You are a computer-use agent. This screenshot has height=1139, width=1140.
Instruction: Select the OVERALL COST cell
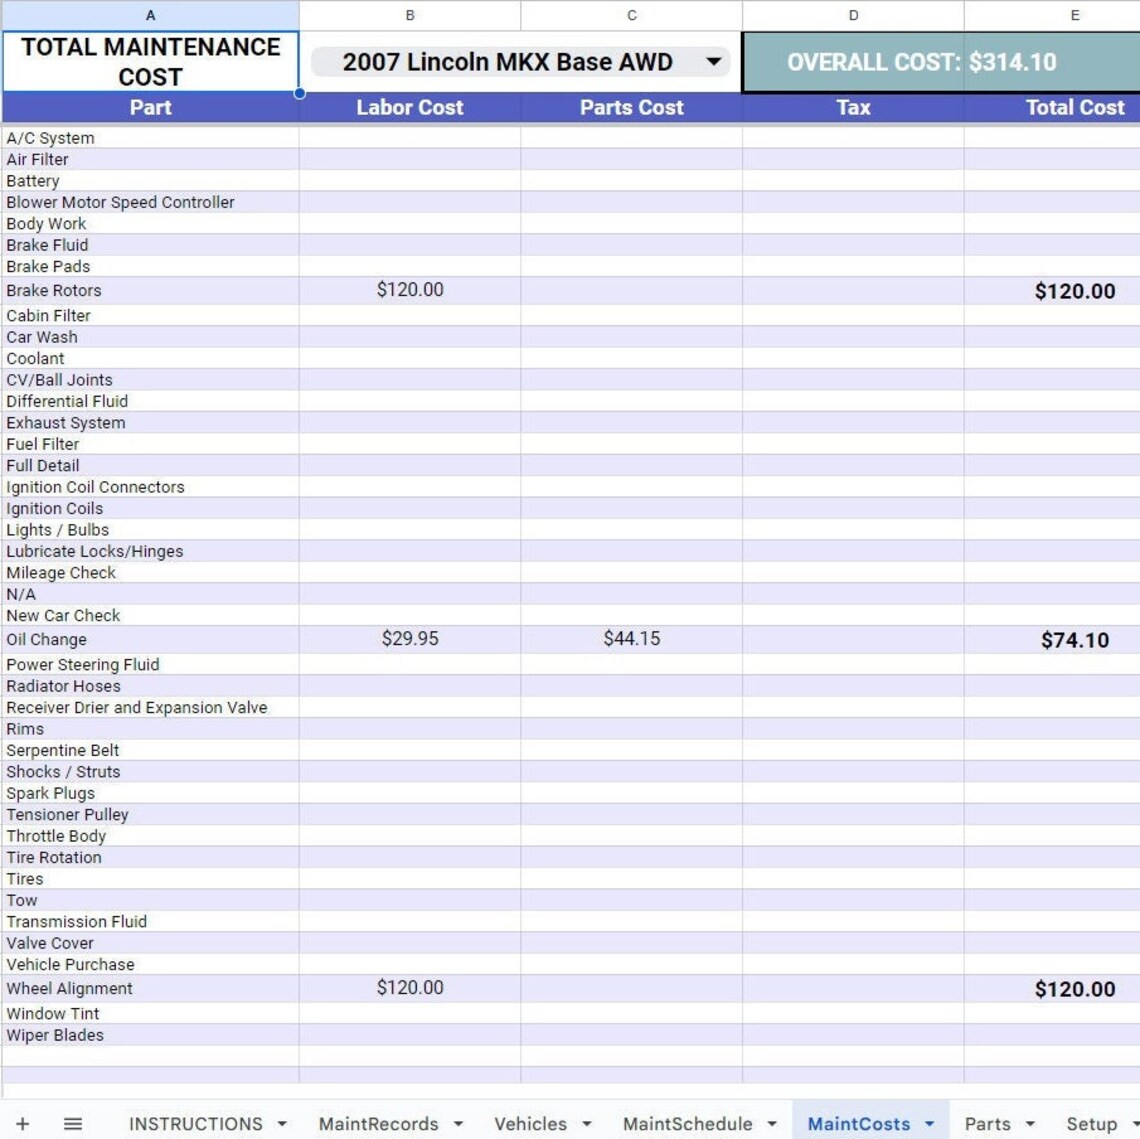pos(943,61)
